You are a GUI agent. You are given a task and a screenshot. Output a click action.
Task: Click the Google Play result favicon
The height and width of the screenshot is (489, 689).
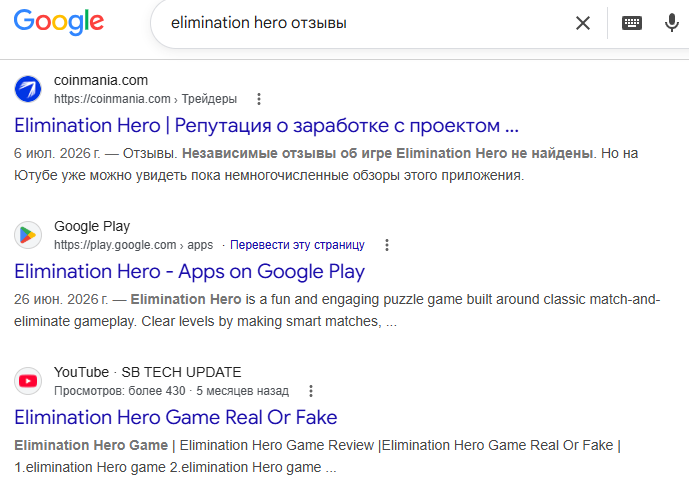pos(28,235)
